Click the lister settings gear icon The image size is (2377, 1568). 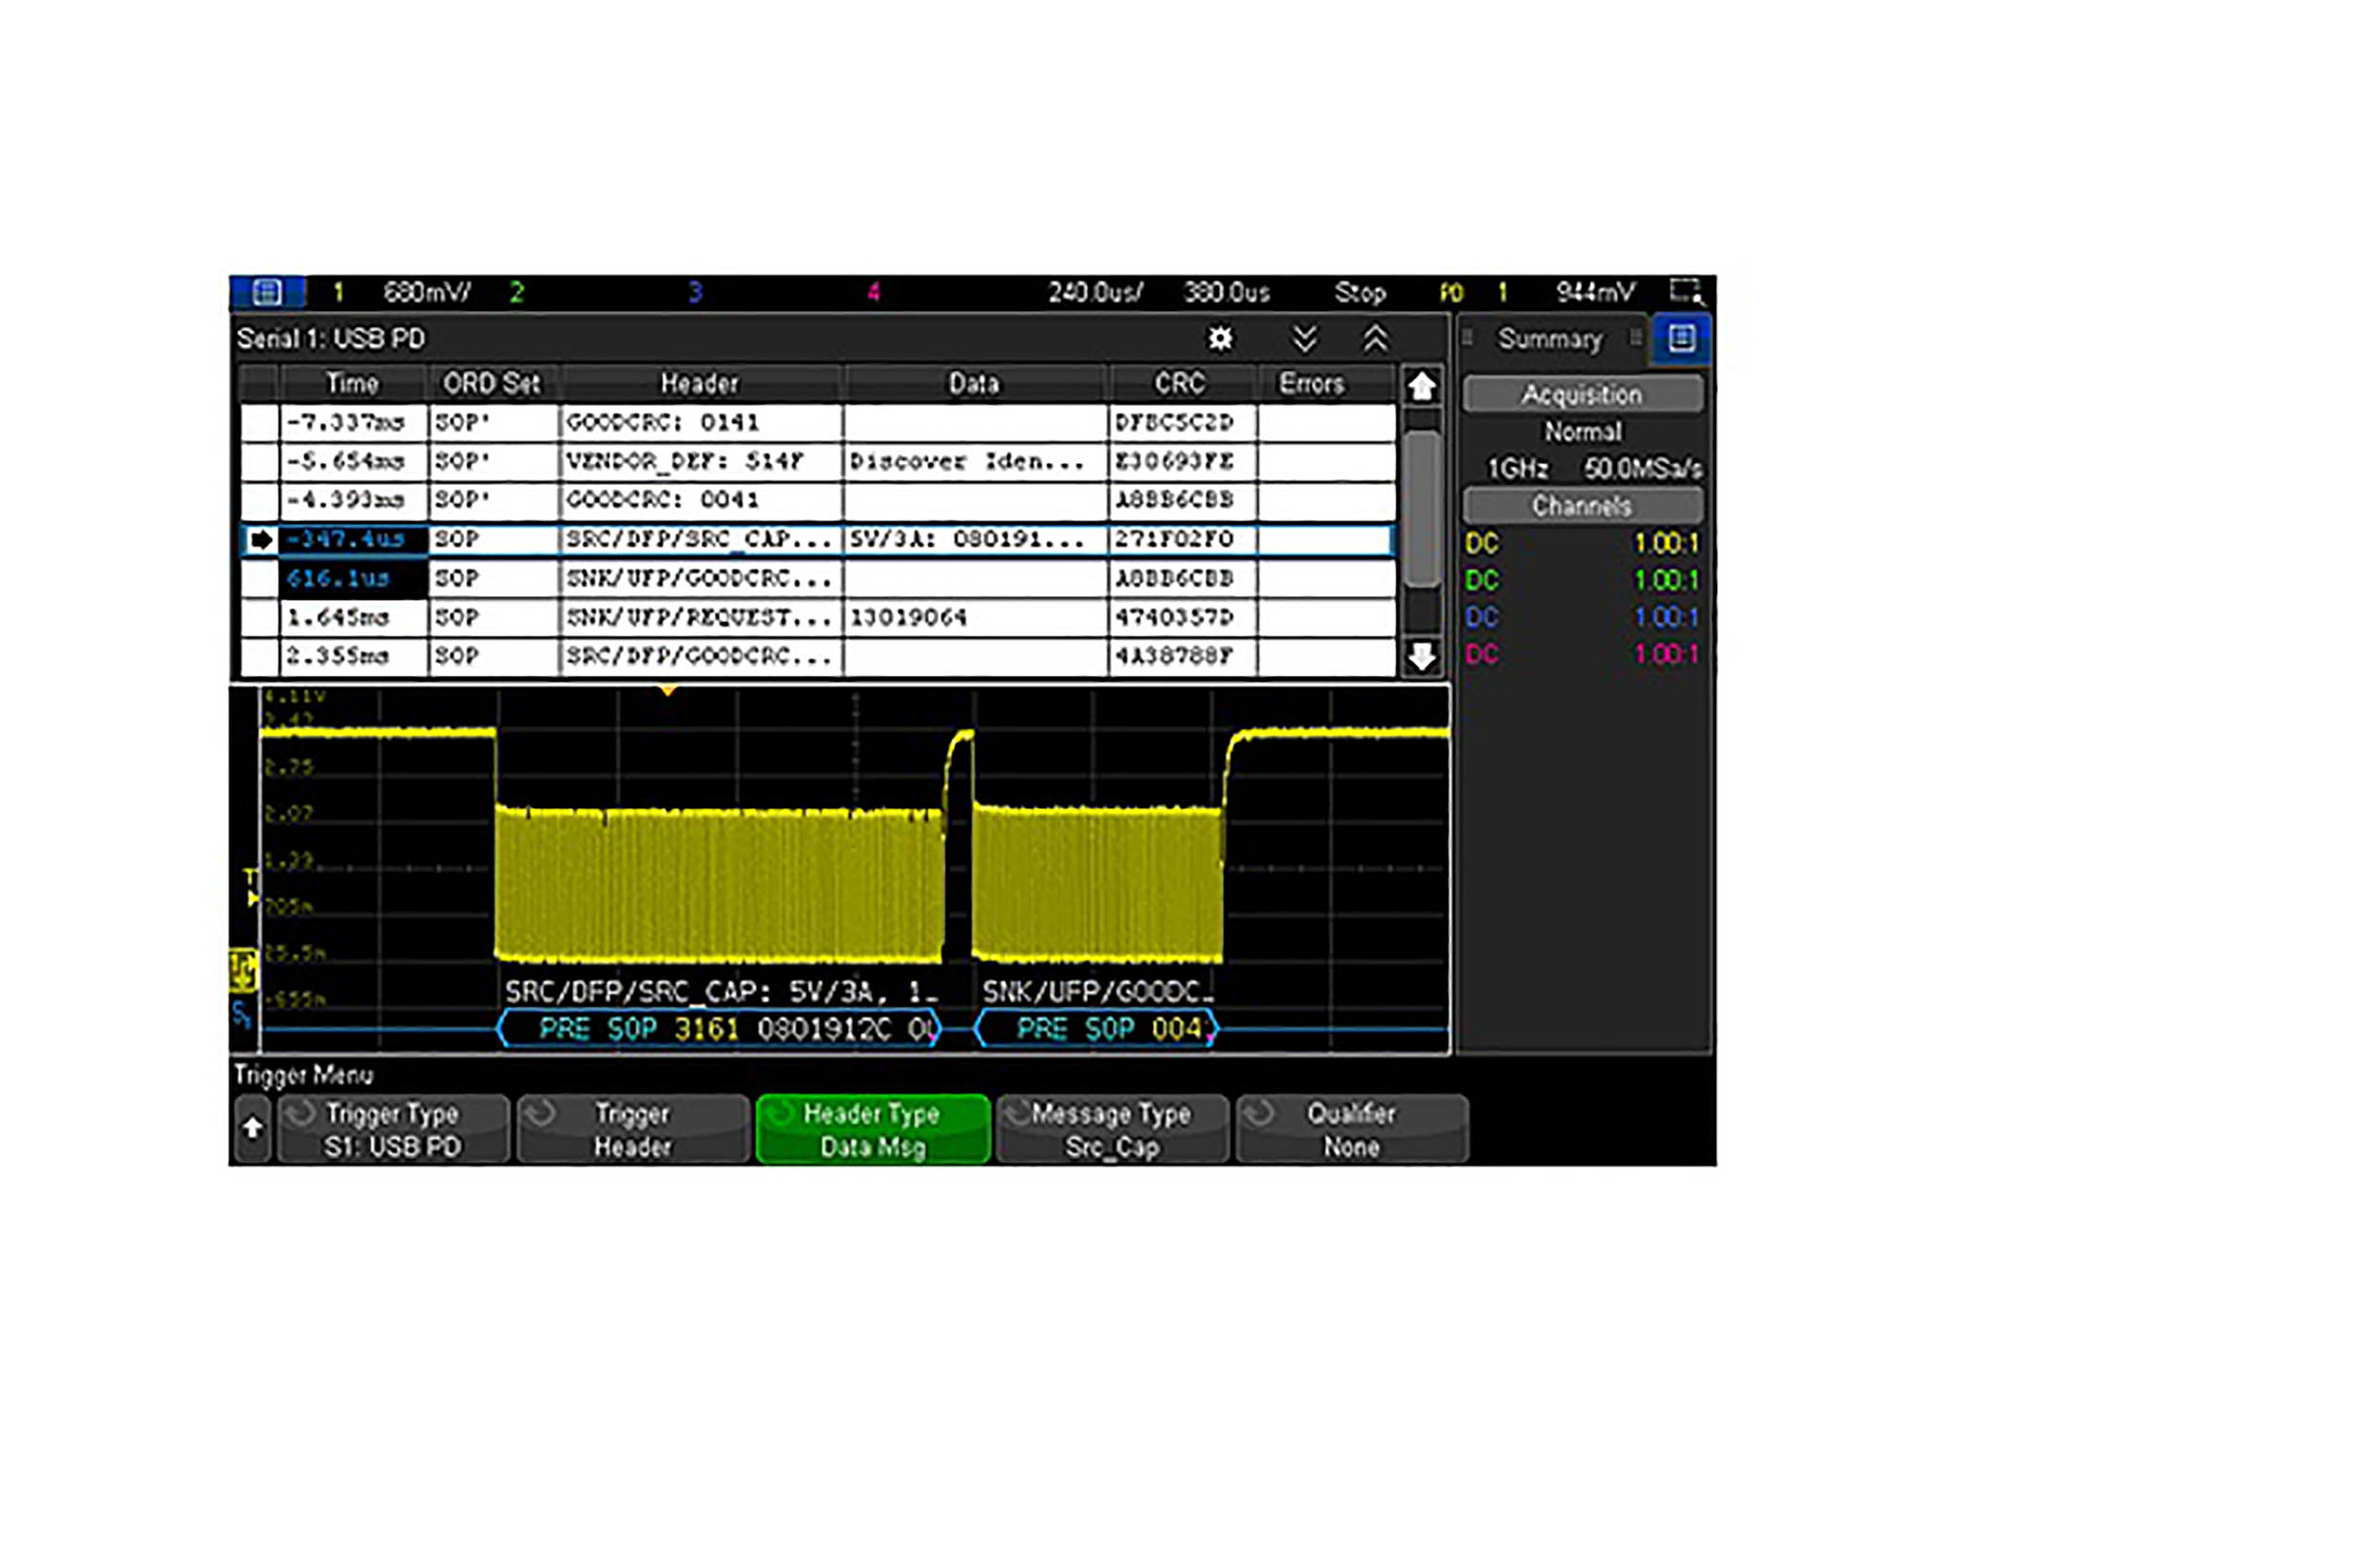click(x=1219, y=339)
